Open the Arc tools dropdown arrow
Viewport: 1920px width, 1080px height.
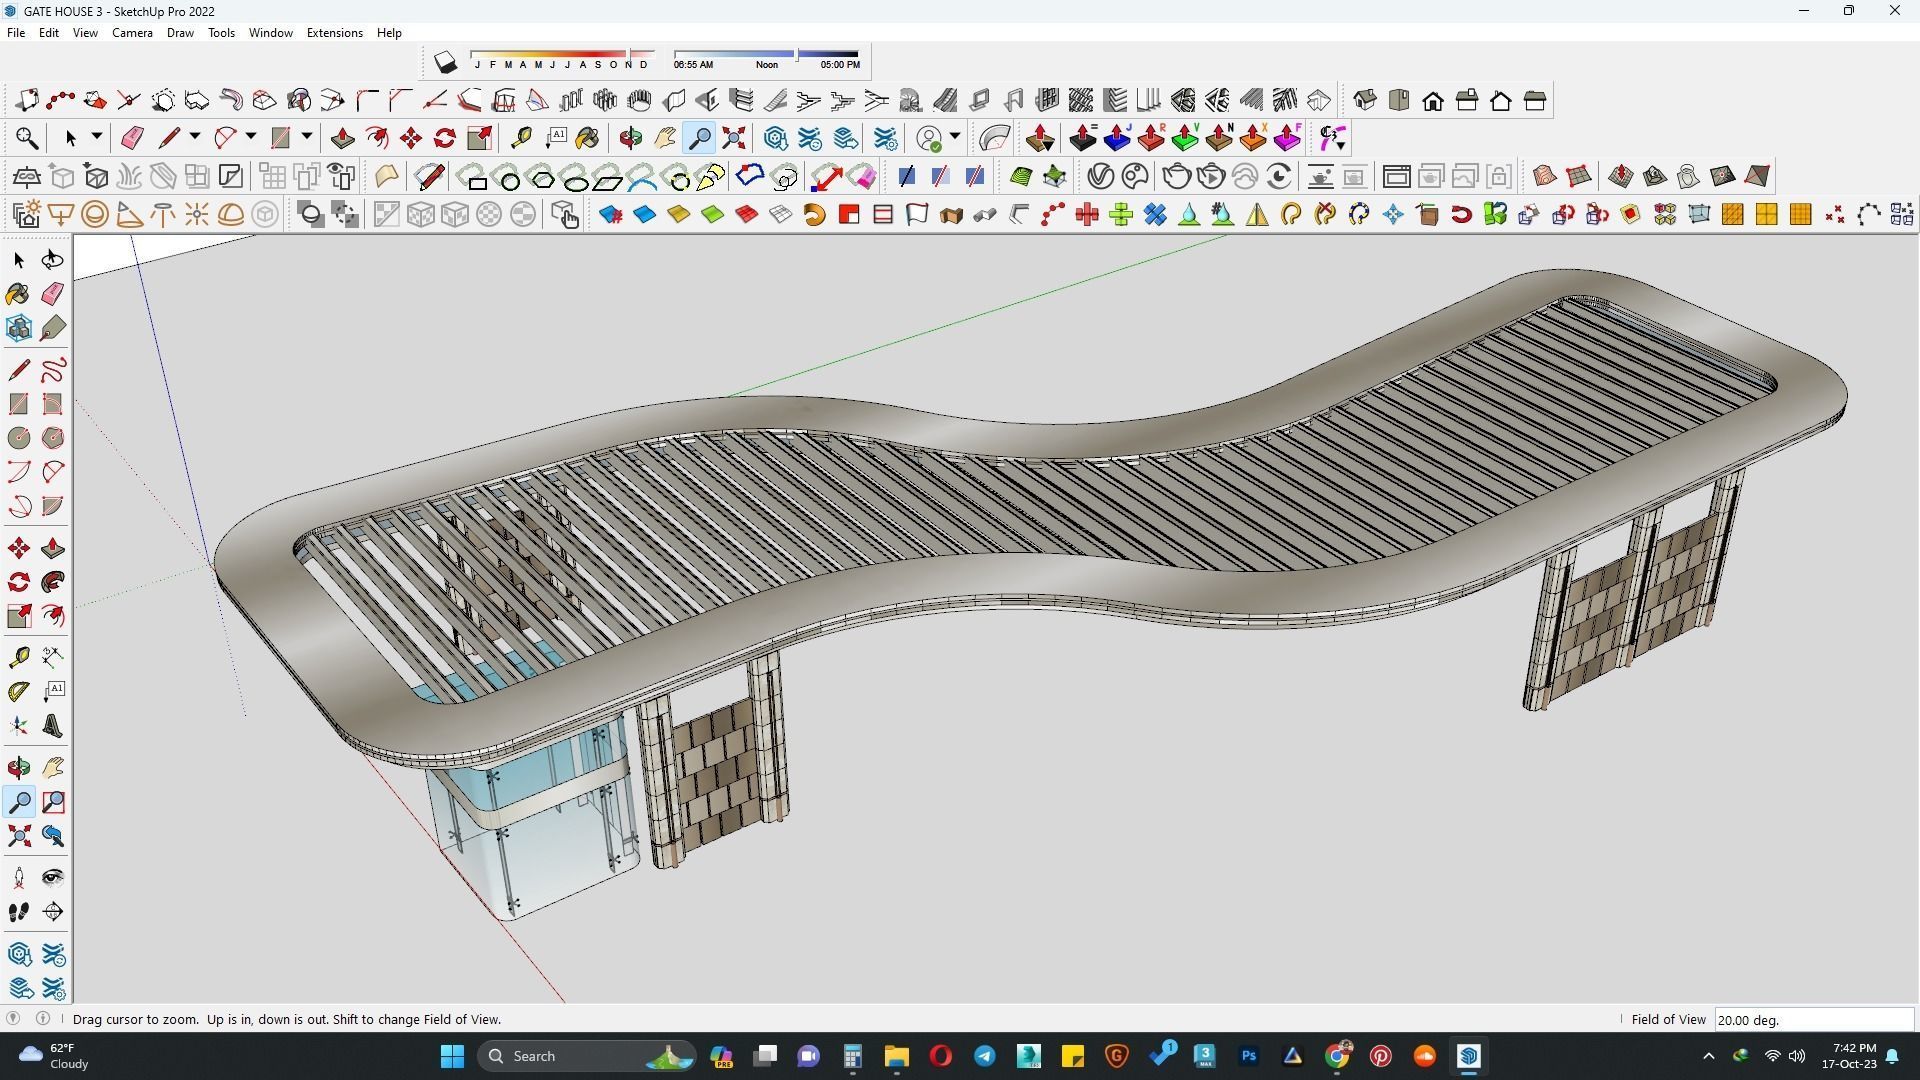(251, 137)
